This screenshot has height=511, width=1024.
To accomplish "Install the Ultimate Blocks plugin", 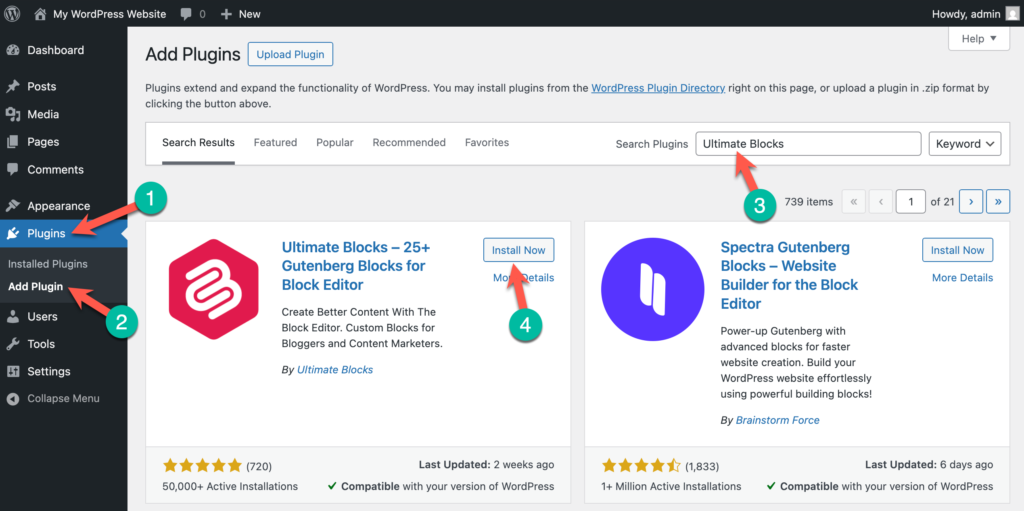I will (518, 250).
